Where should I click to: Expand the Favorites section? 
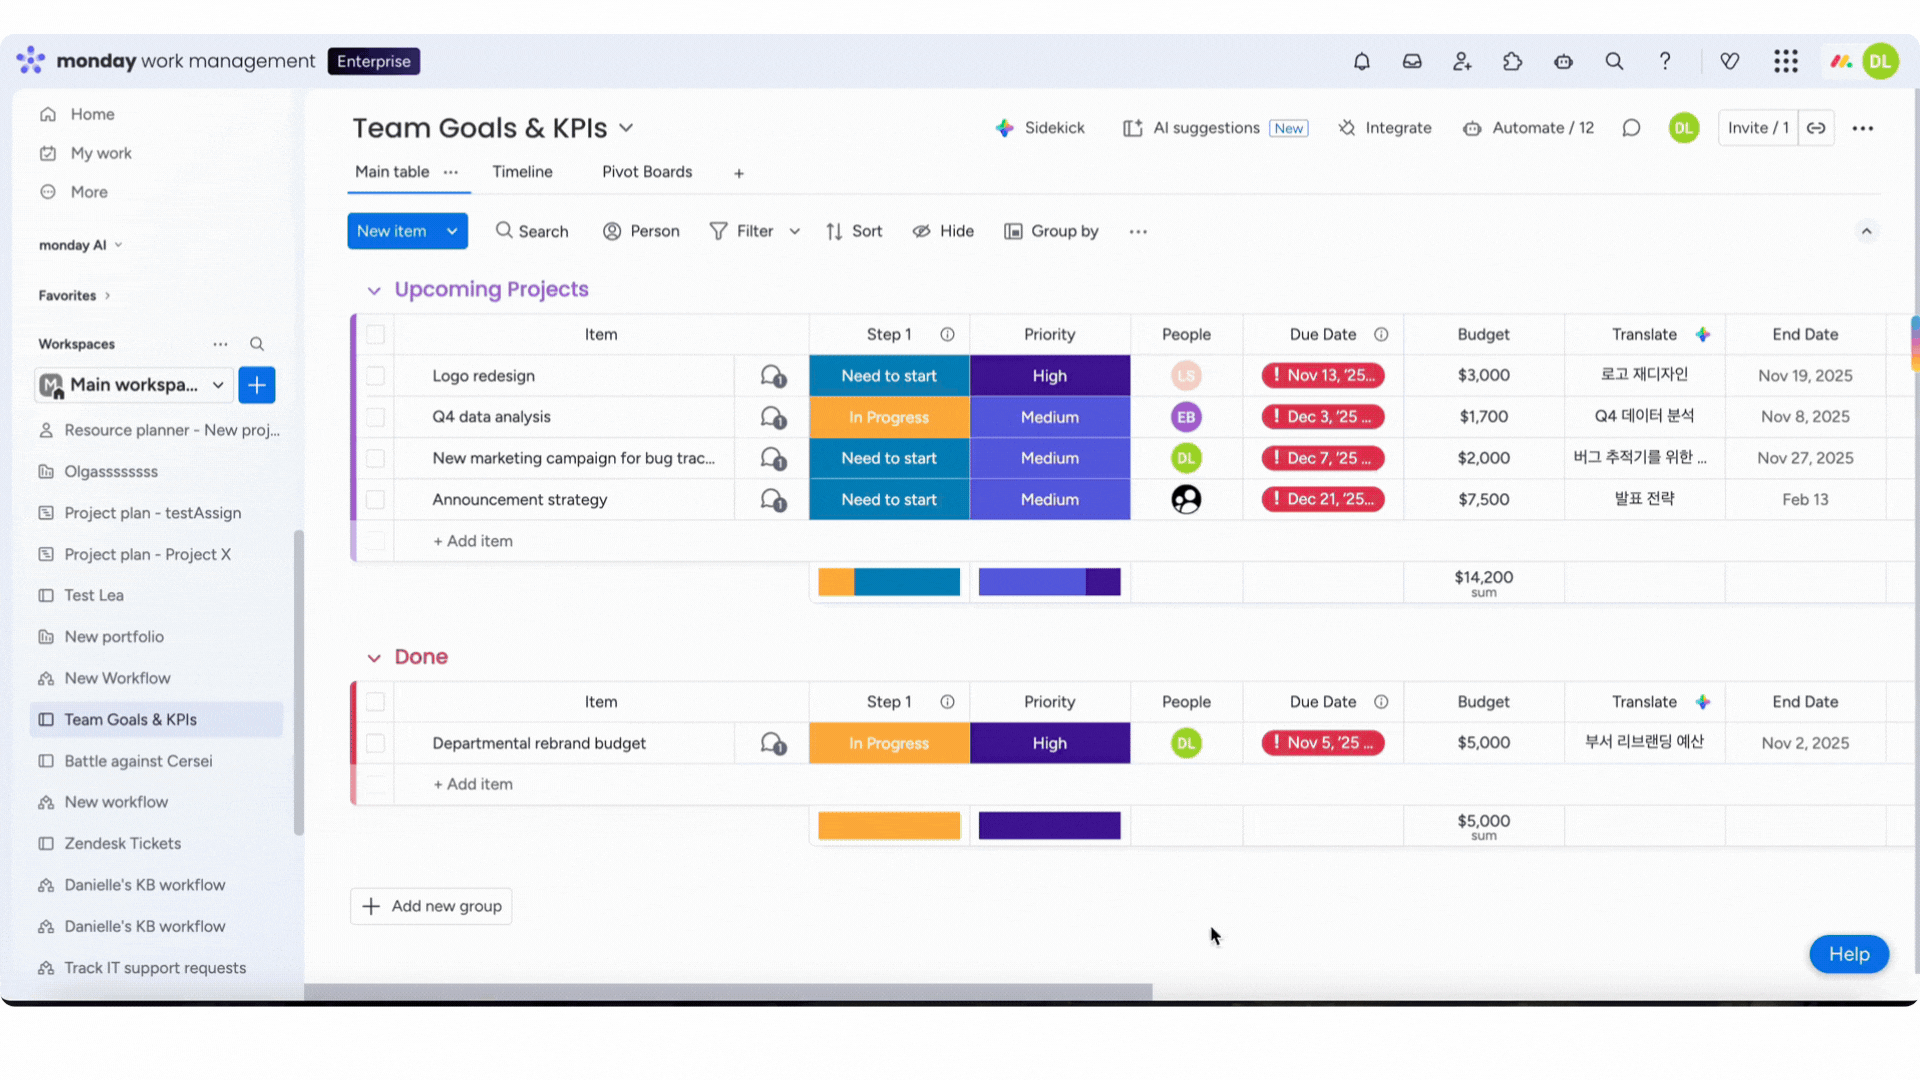(75, 296)
